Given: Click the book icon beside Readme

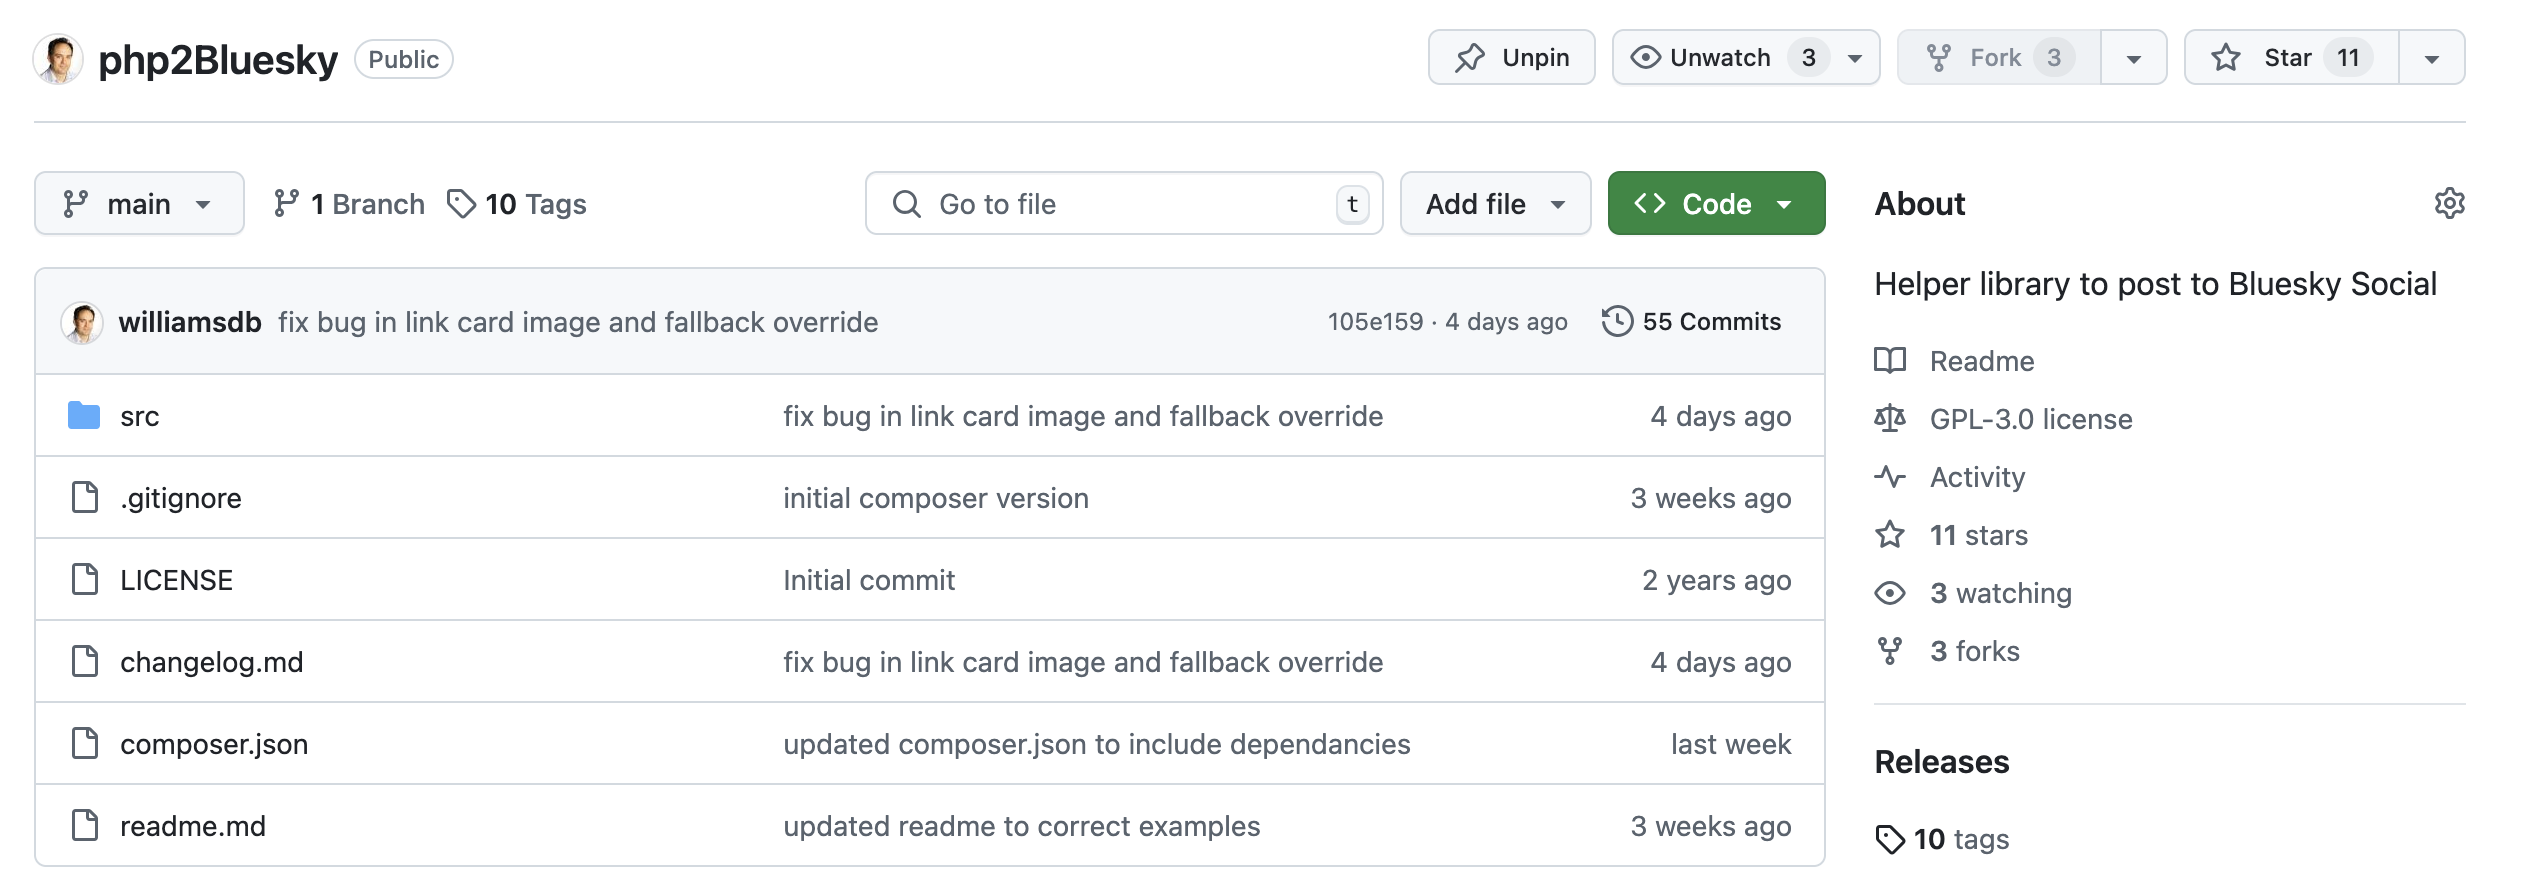Looking at the screenshot, I should click(x=1890, y=361).
